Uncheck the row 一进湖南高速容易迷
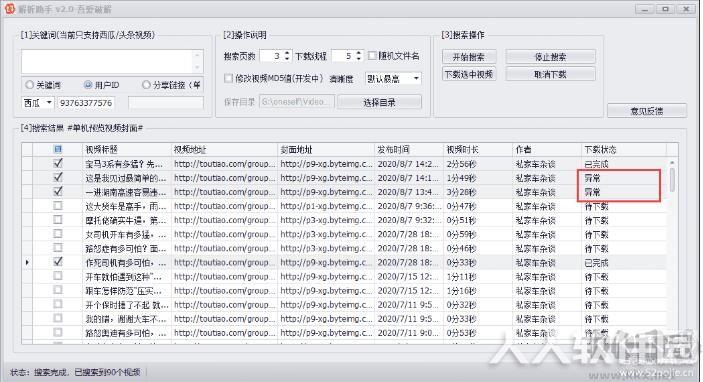The image size is (703, 382). tap(58, 191)
